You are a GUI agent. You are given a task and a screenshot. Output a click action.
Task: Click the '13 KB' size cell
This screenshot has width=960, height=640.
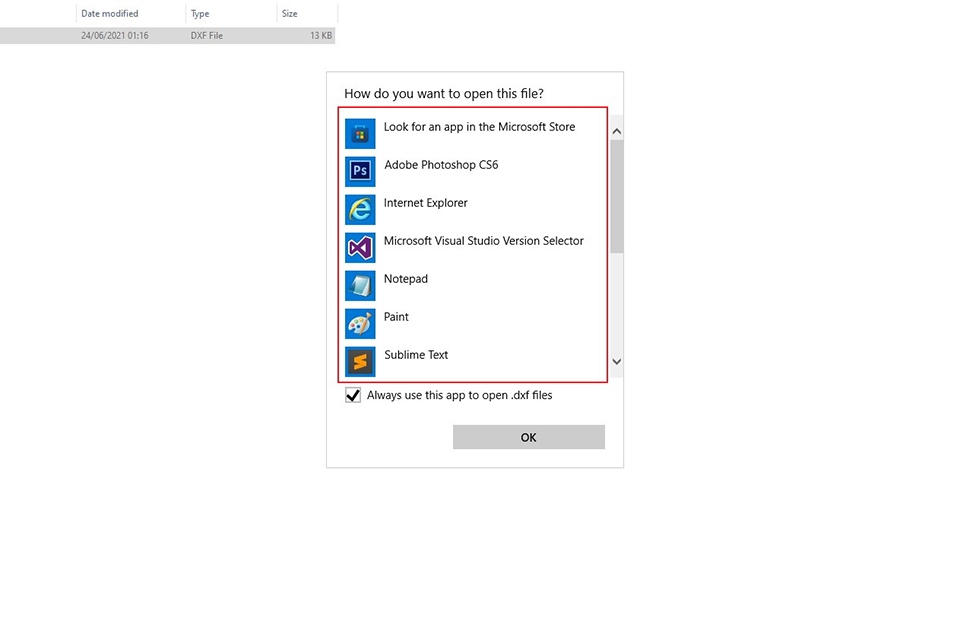pyautogui.click(x=321, y=36)
